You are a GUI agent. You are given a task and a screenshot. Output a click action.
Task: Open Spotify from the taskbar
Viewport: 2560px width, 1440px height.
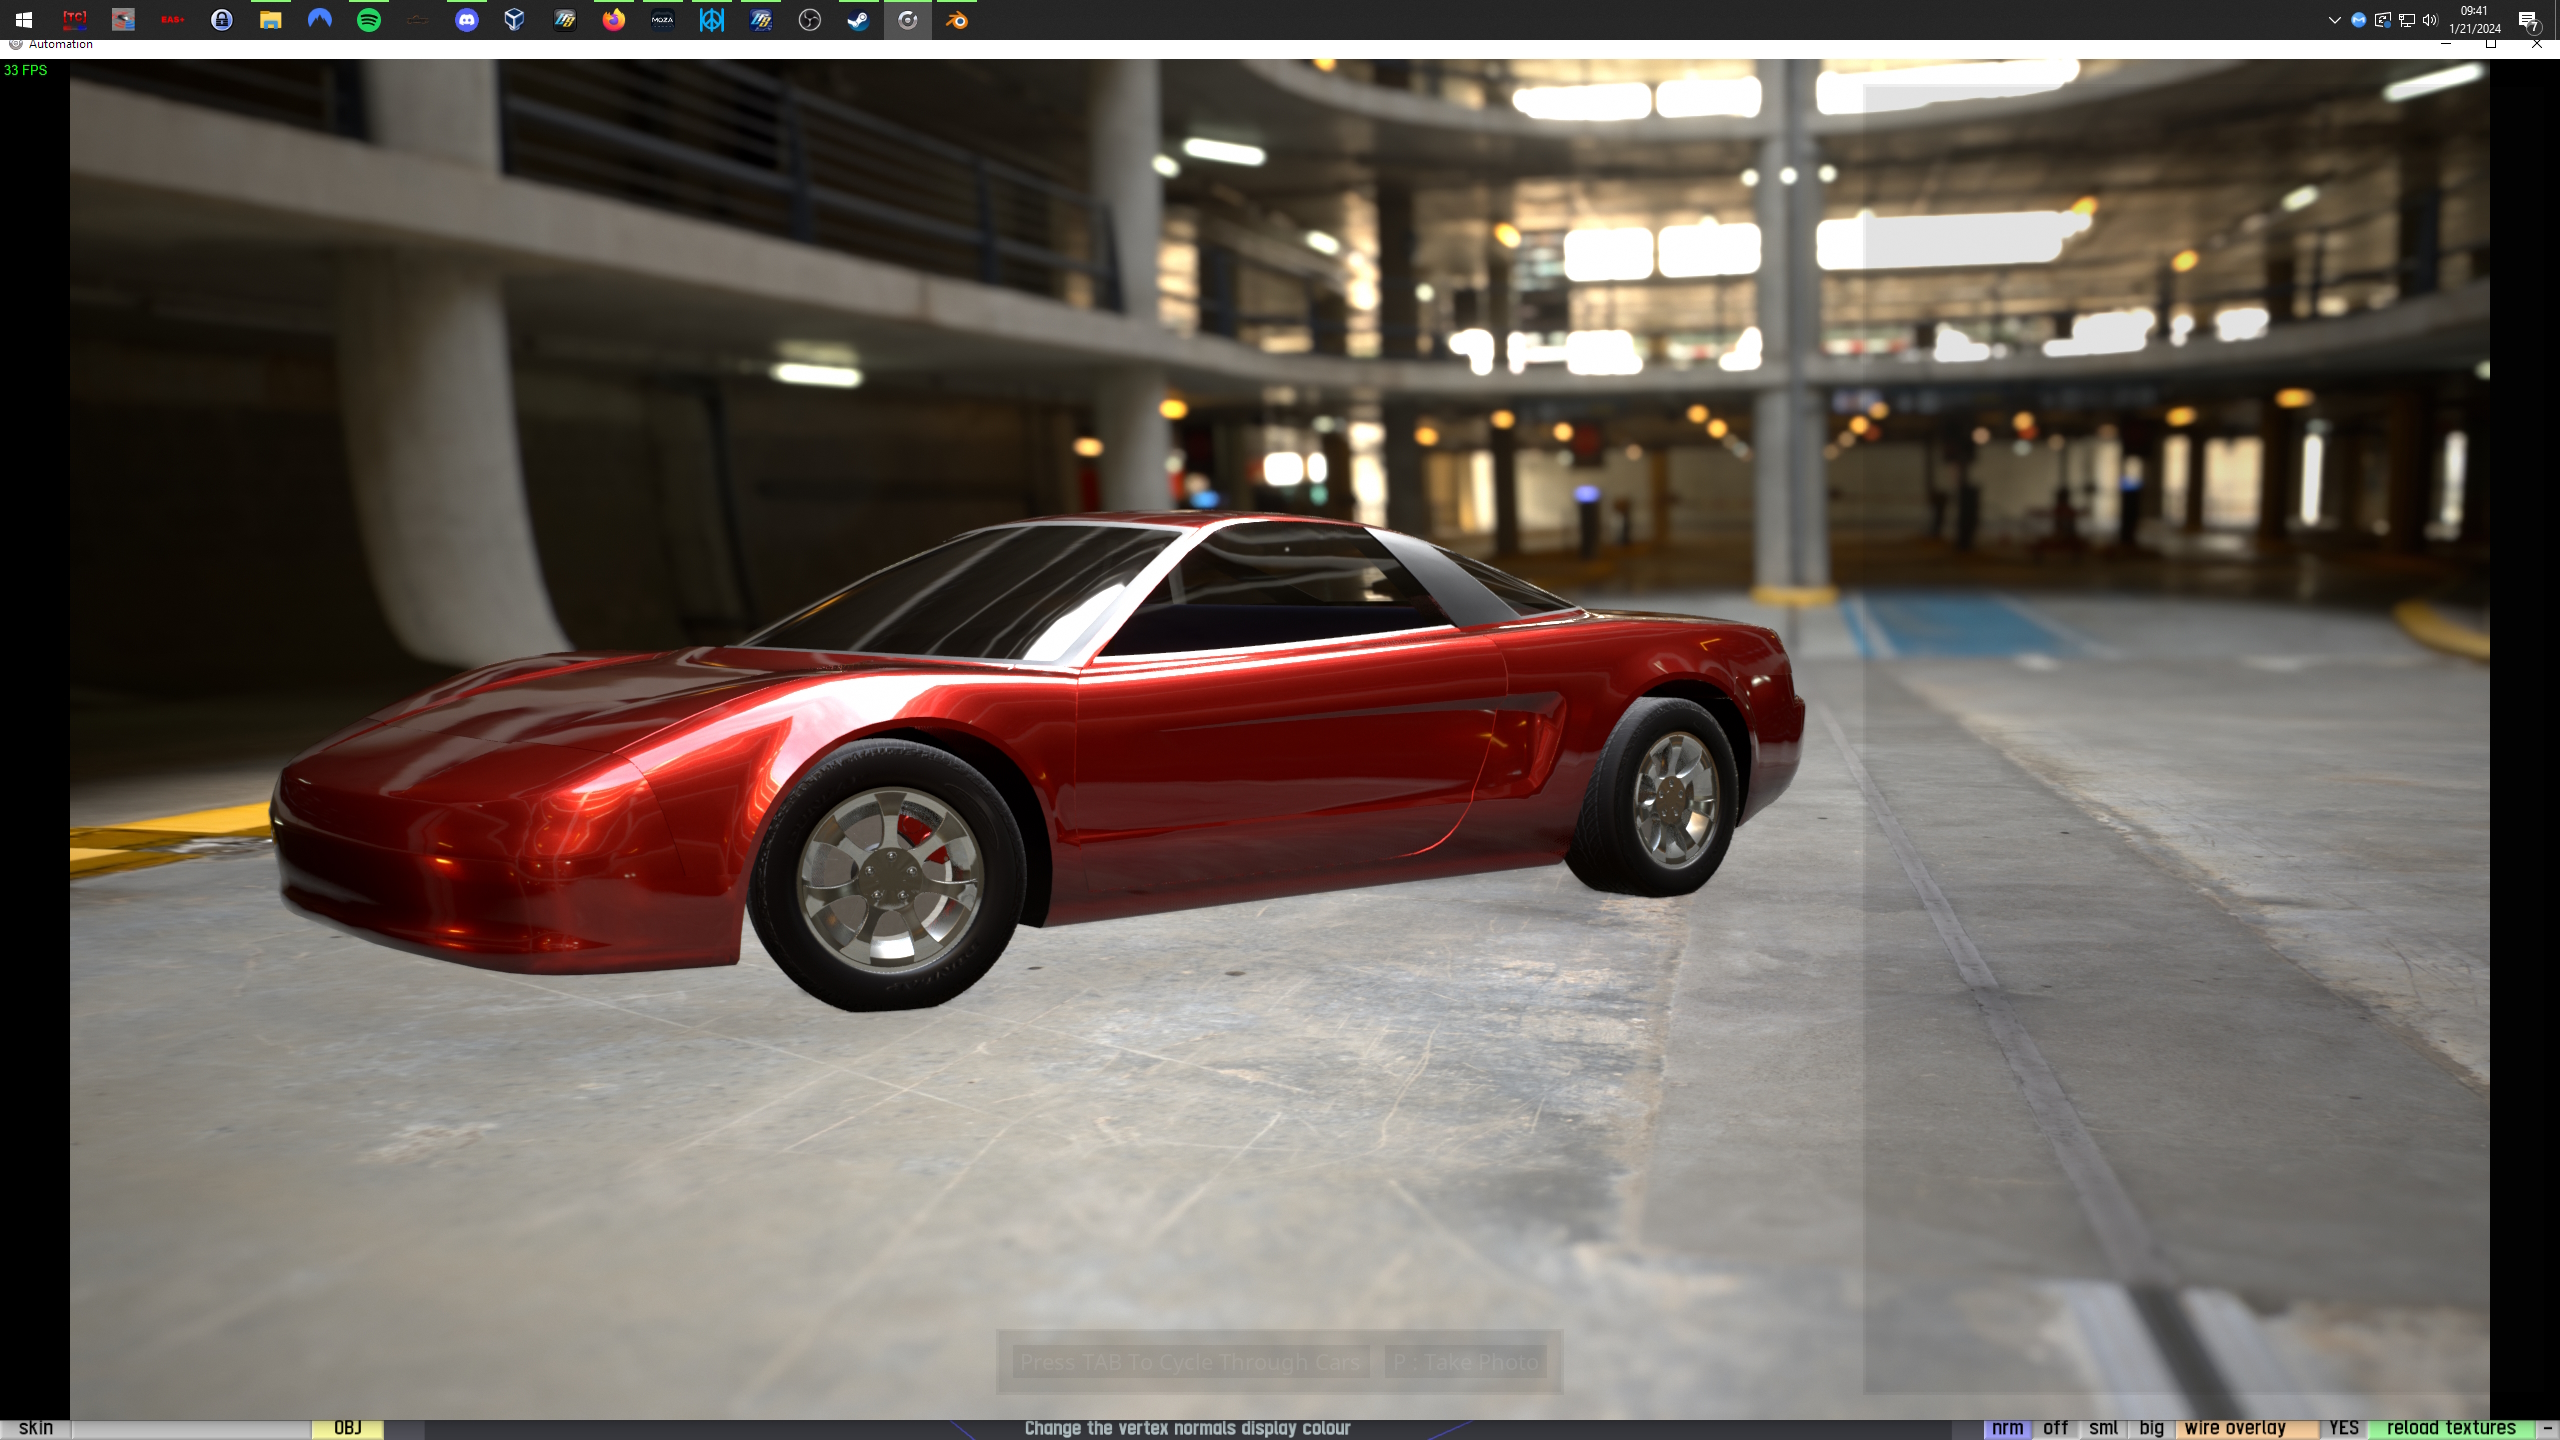point(368,20)
